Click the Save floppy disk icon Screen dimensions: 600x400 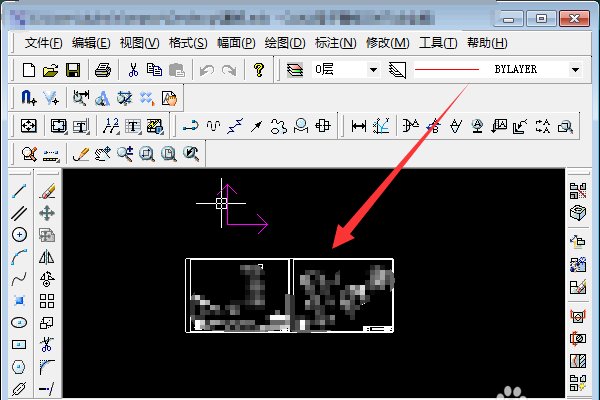pyautogui.click(x=73, y=70)
